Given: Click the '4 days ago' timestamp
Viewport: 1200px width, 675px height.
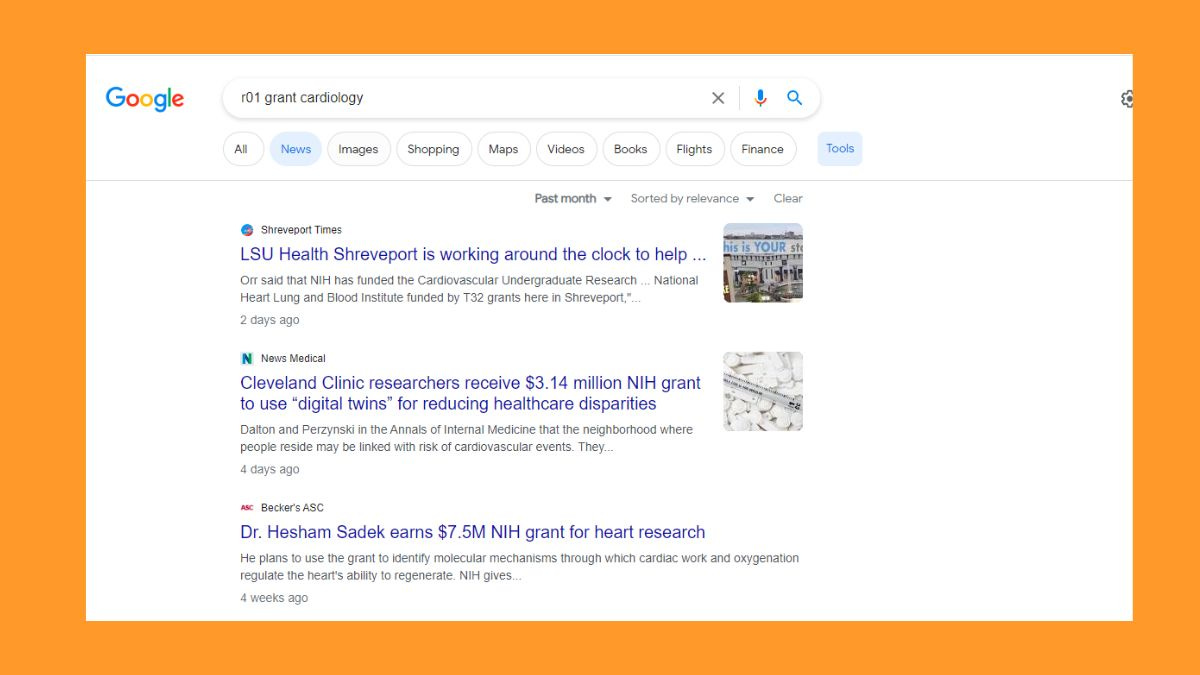Looking at the screenshot, I should point(270,469).
